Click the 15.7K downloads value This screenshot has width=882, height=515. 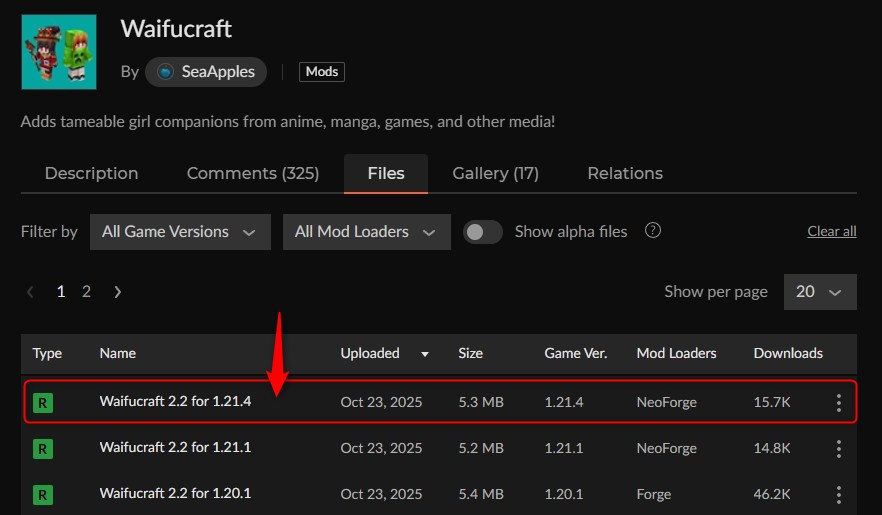click(772, 402)
